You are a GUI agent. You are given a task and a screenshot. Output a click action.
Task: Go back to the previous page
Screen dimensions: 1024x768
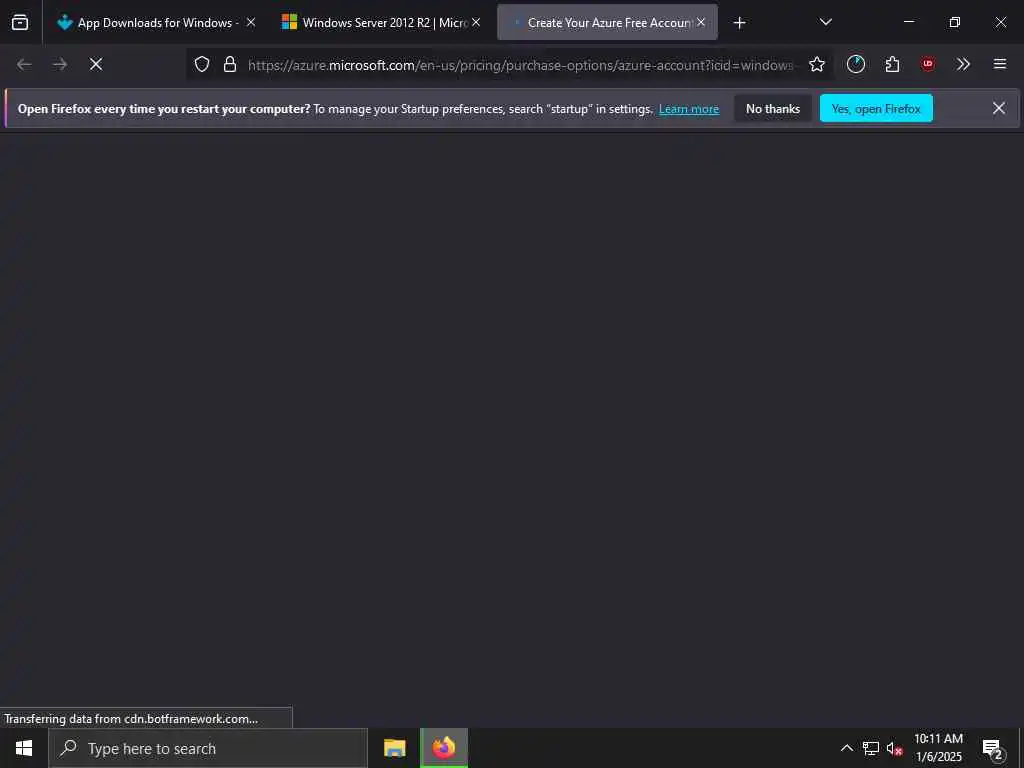[24, 64]
